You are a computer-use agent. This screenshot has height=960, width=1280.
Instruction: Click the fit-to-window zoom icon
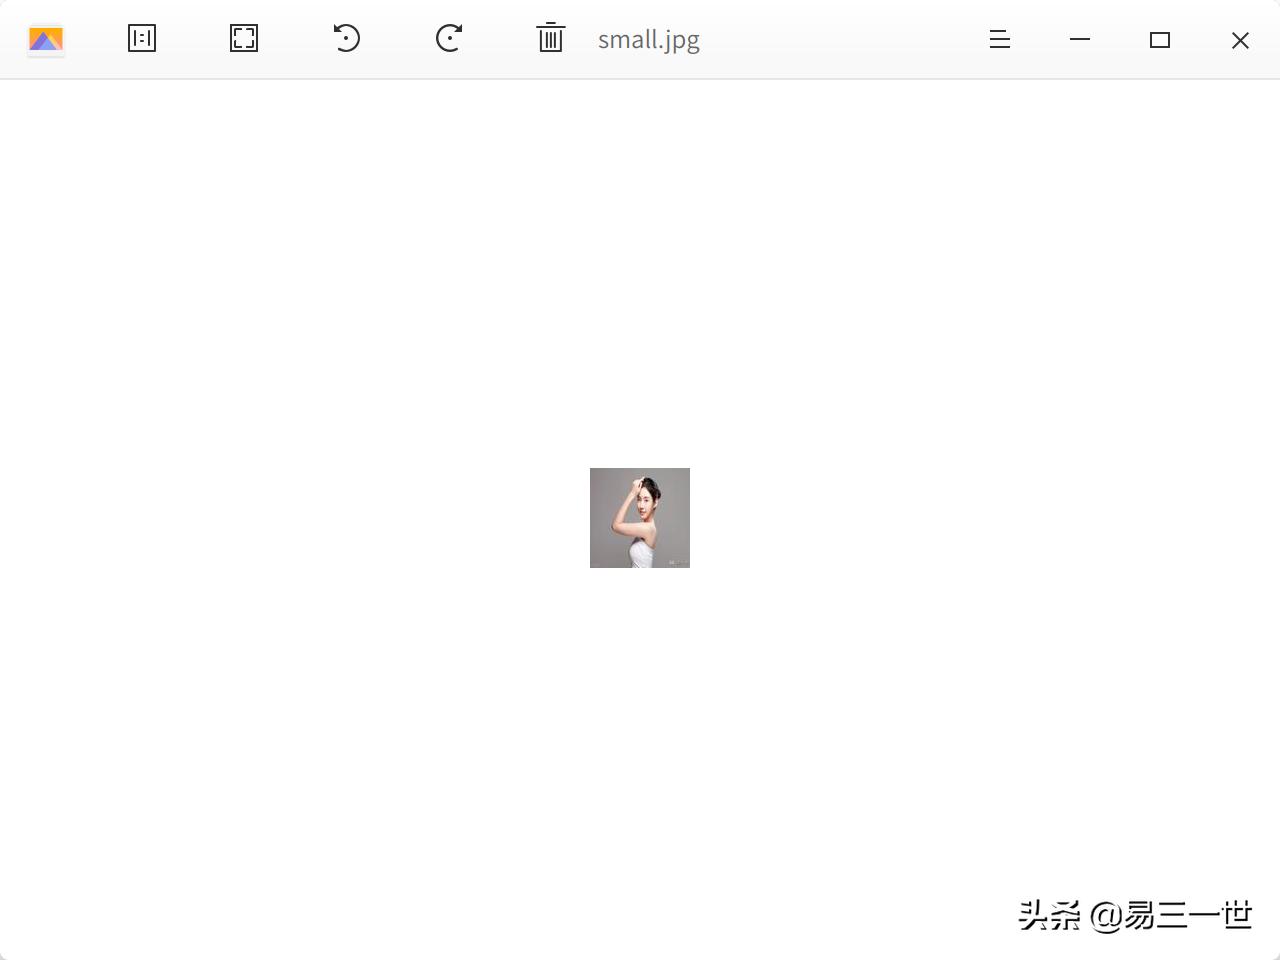(244, 38)
